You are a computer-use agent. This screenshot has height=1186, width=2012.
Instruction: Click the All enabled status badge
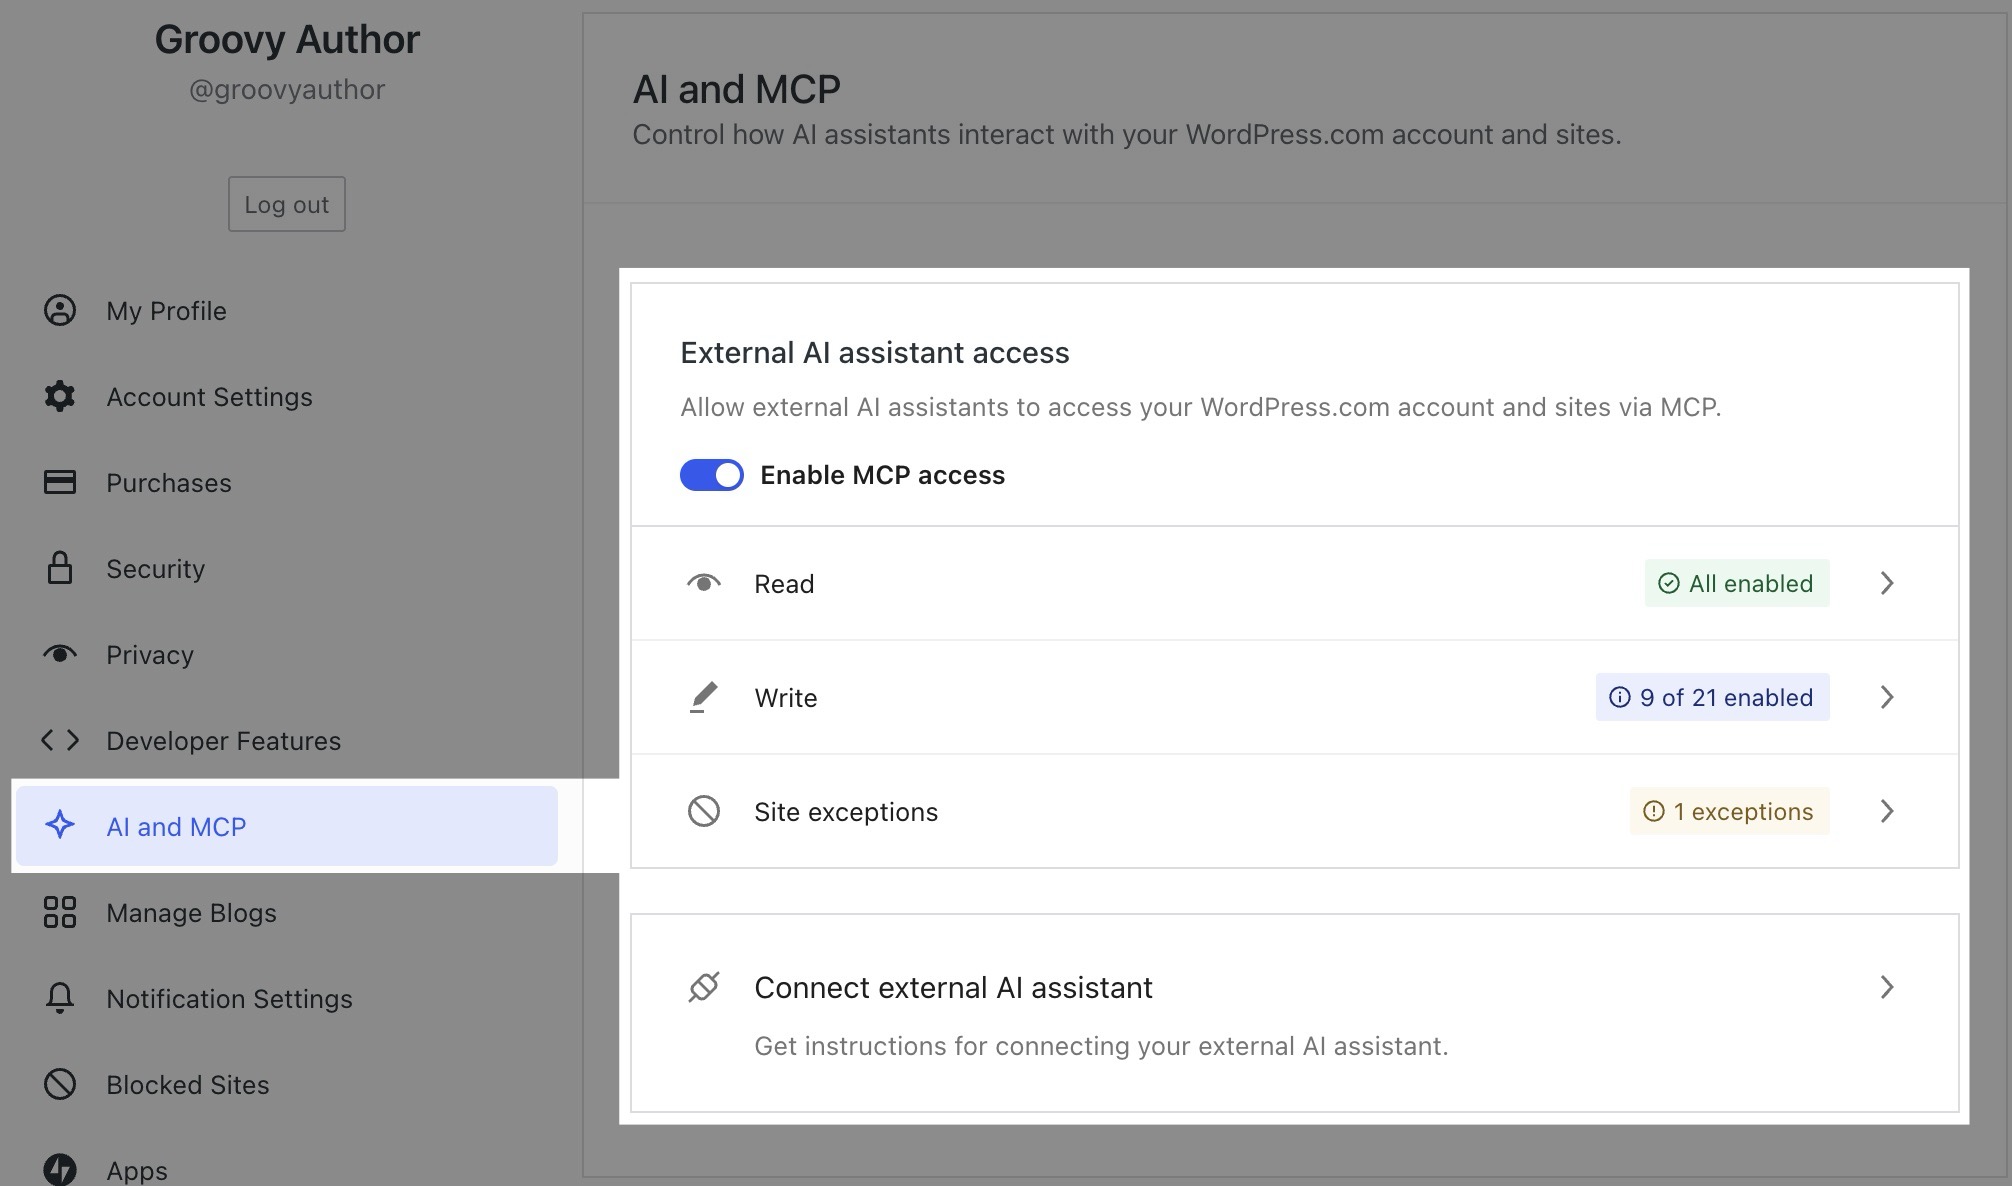(1737, 583)
